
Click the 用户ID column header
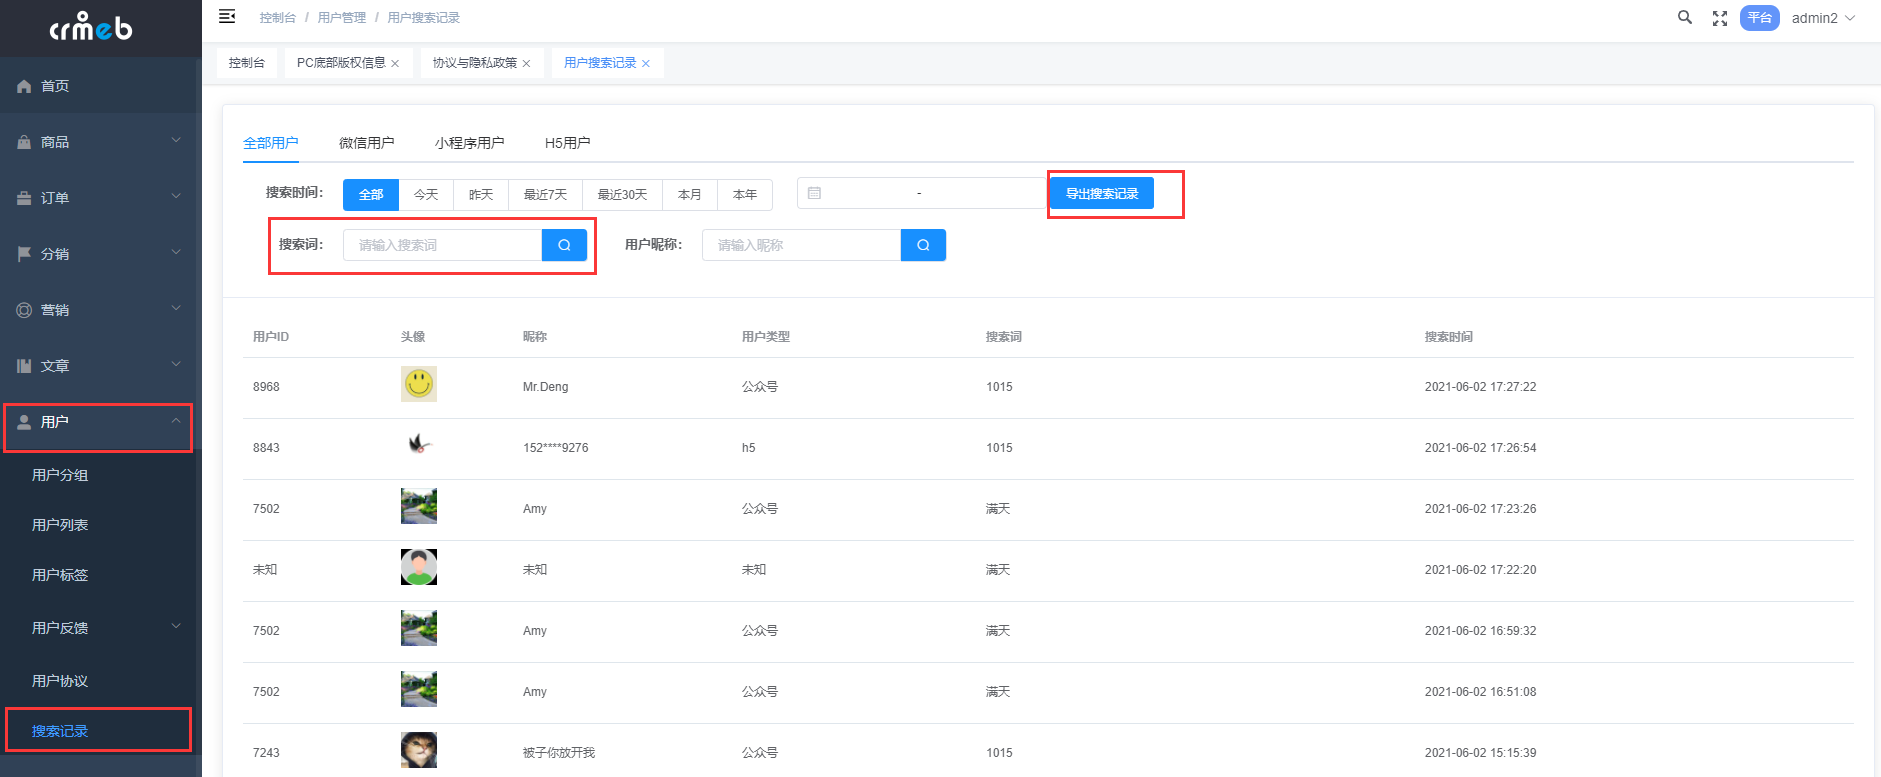point(271,337)
